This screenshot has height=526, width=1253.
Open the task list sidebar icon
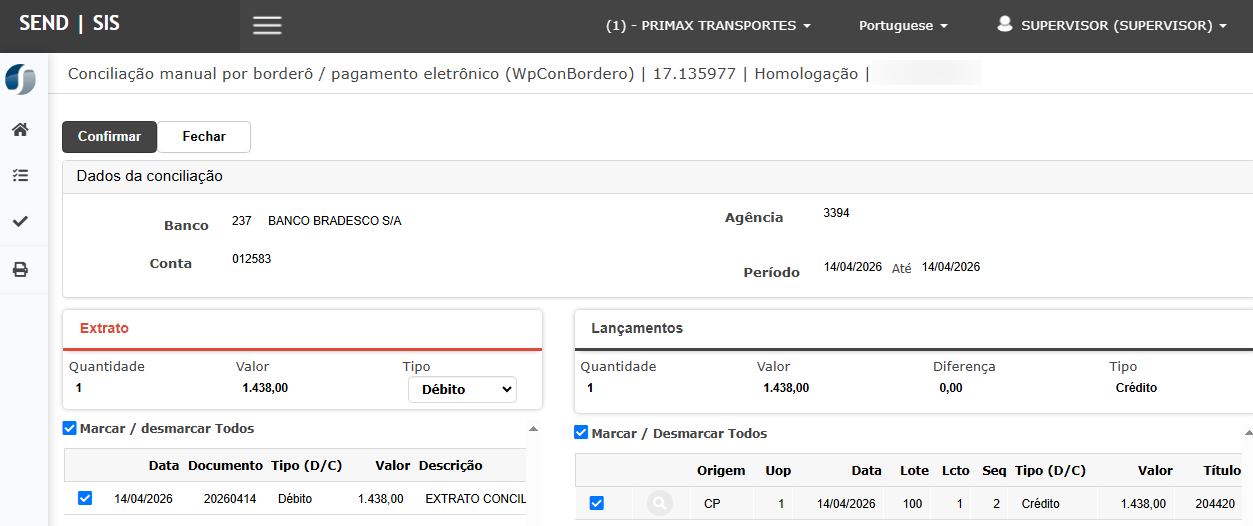pos(20,176)
